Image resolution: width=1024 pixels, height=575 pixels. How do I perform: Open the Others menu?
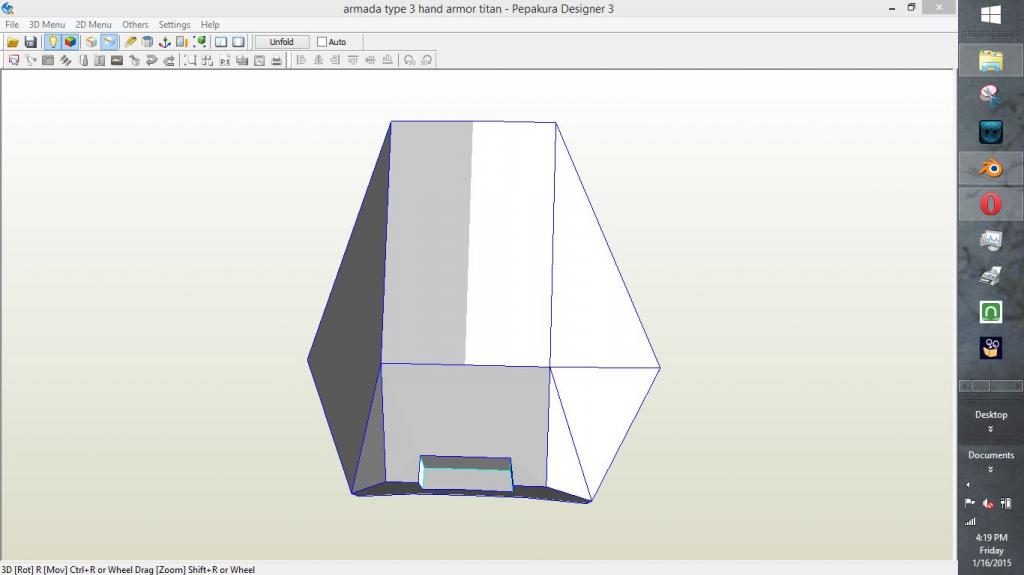pyautogui.click(x=135, y=24)
